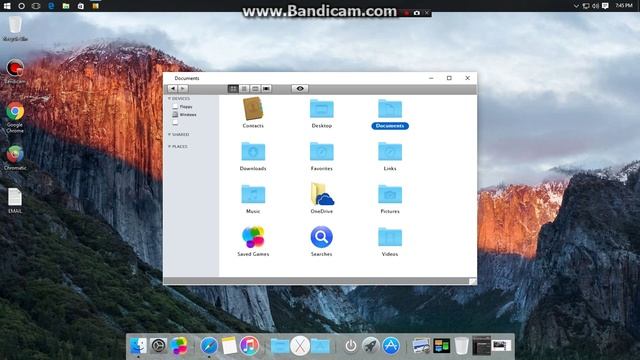Viewport: 640px width, 360px height.
Task: Go forward with the right arrow button
Action: click(x=183, y=89)
